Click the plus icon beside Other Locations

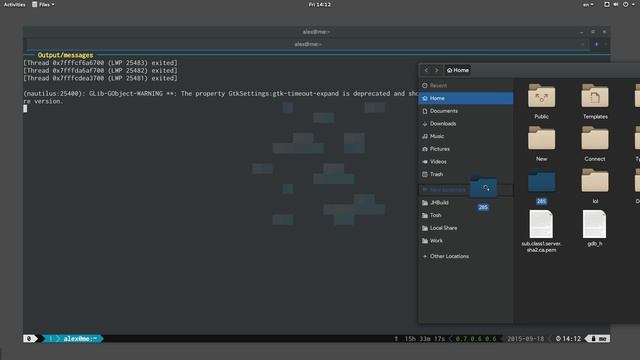tap(425, 256)
